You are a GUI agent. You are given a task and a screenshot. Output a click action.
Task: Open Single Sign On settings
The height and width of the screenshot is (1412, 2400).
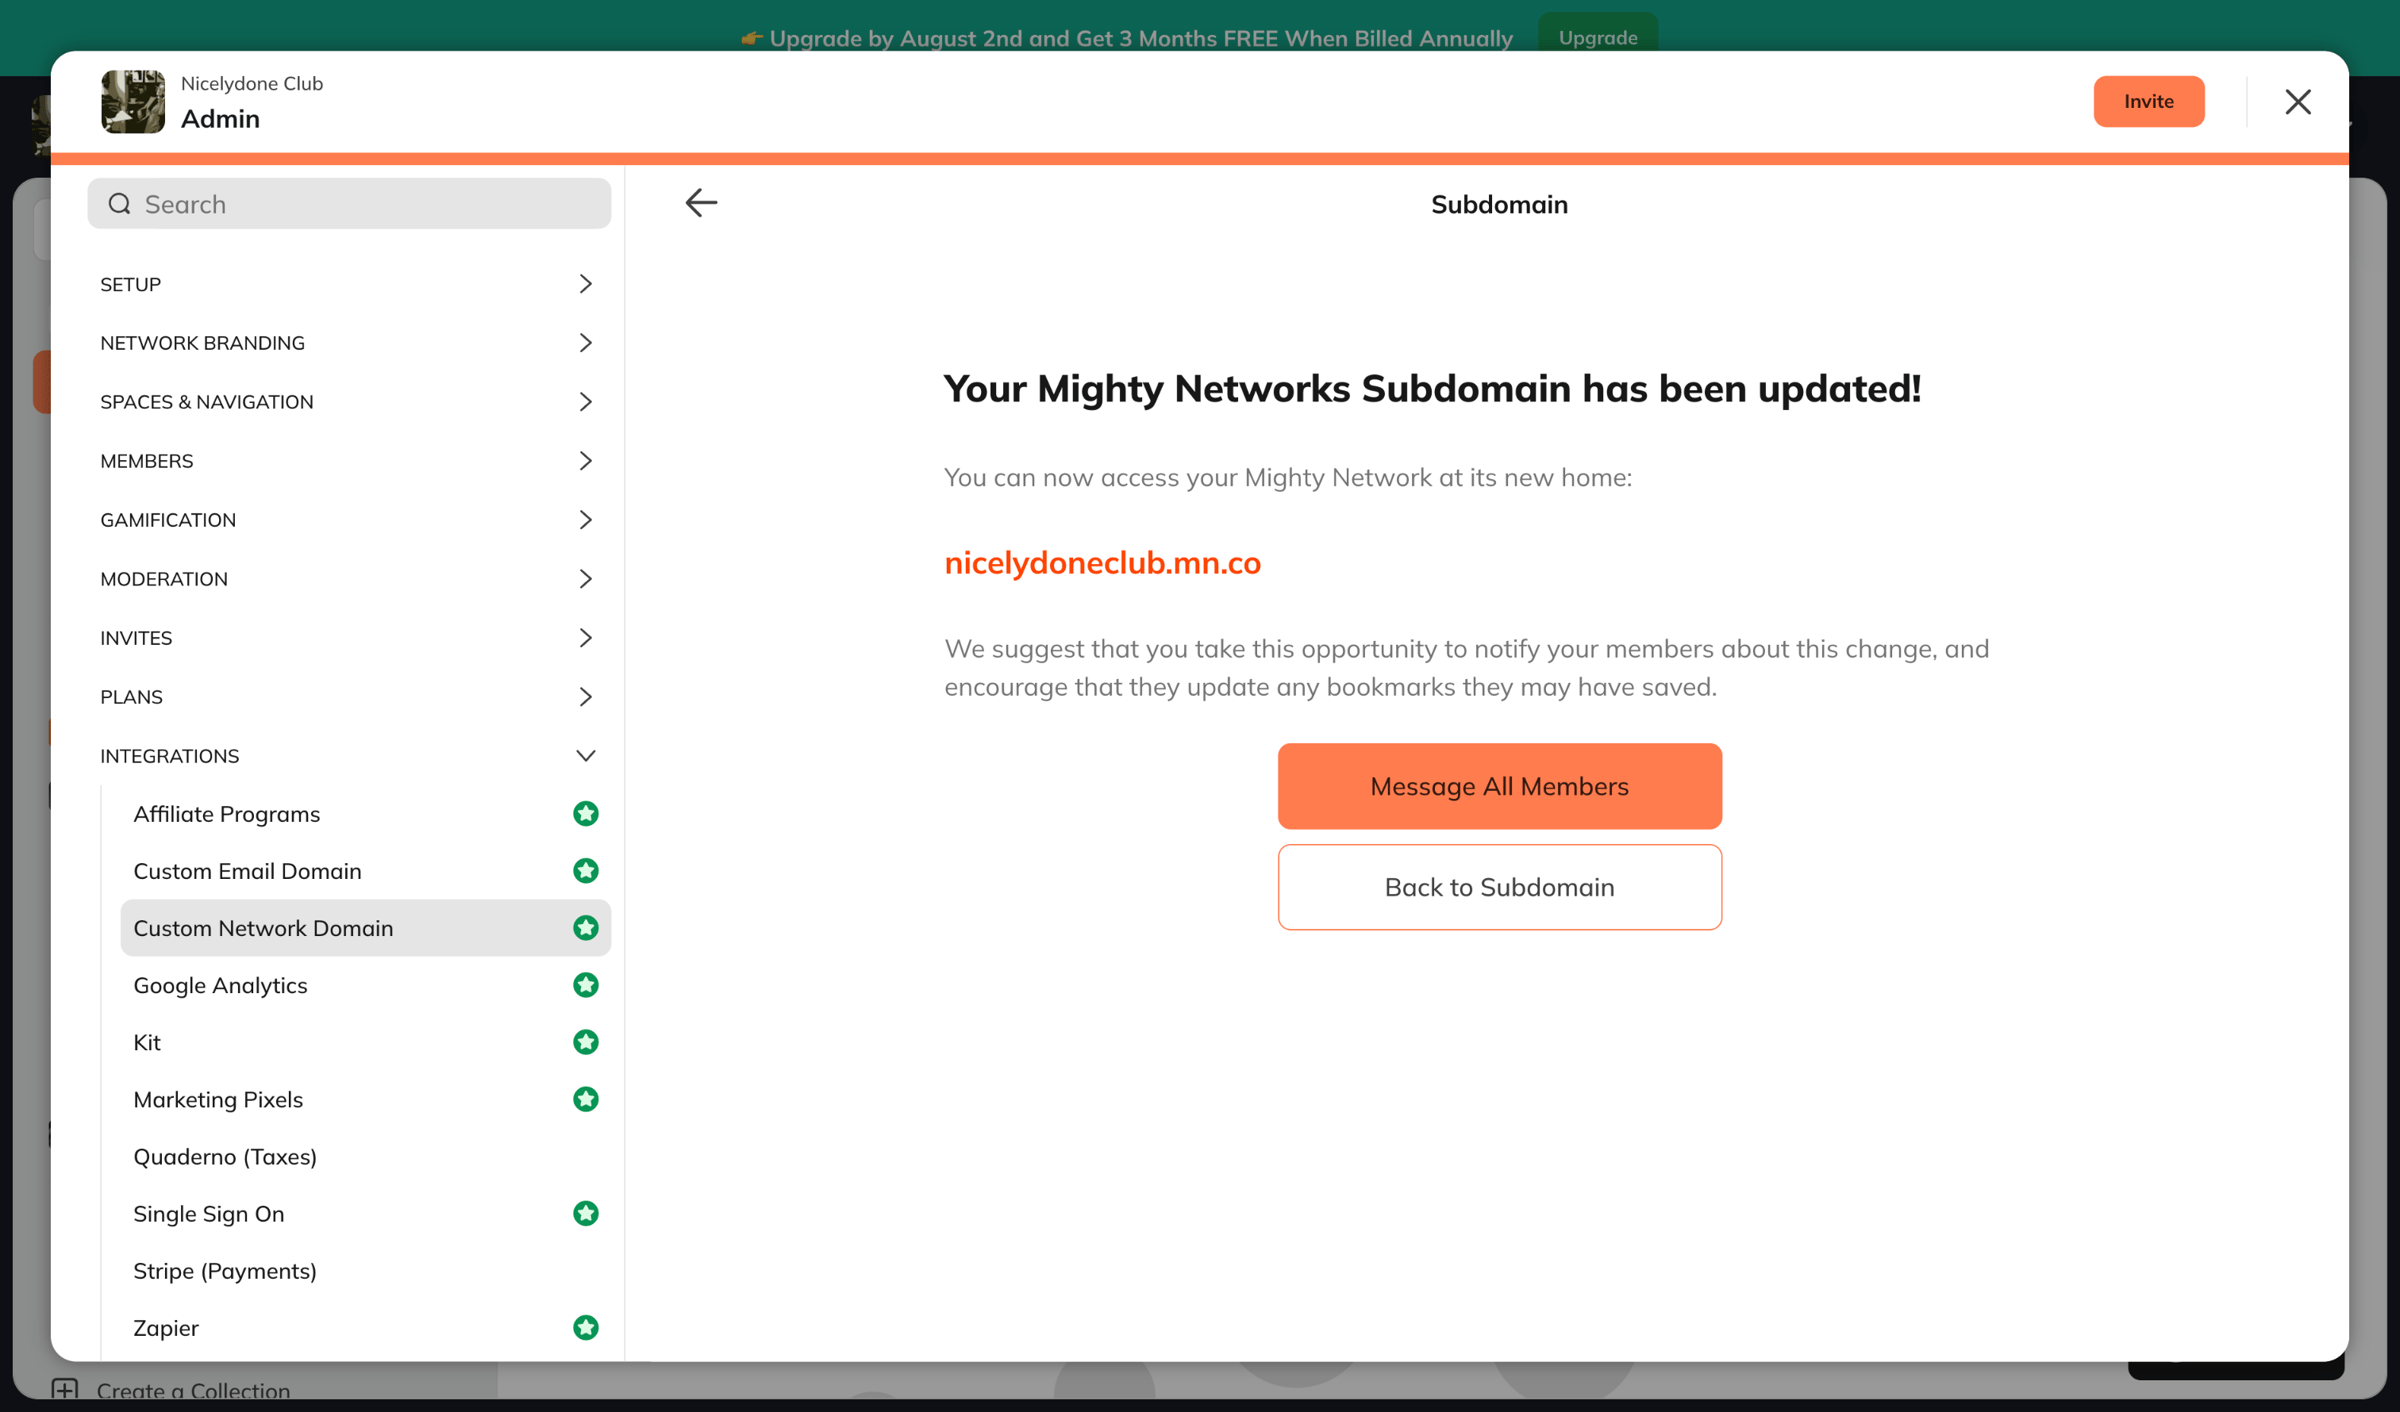[x=366, y=1213]
